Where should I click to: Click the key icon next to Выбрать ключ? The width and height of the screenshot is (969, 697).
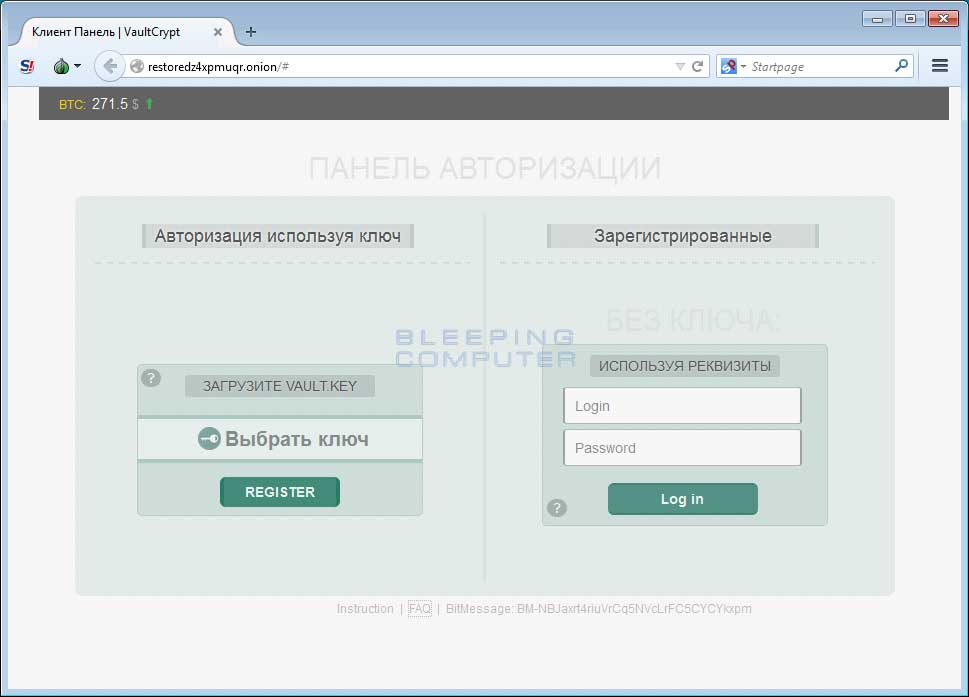209,439
